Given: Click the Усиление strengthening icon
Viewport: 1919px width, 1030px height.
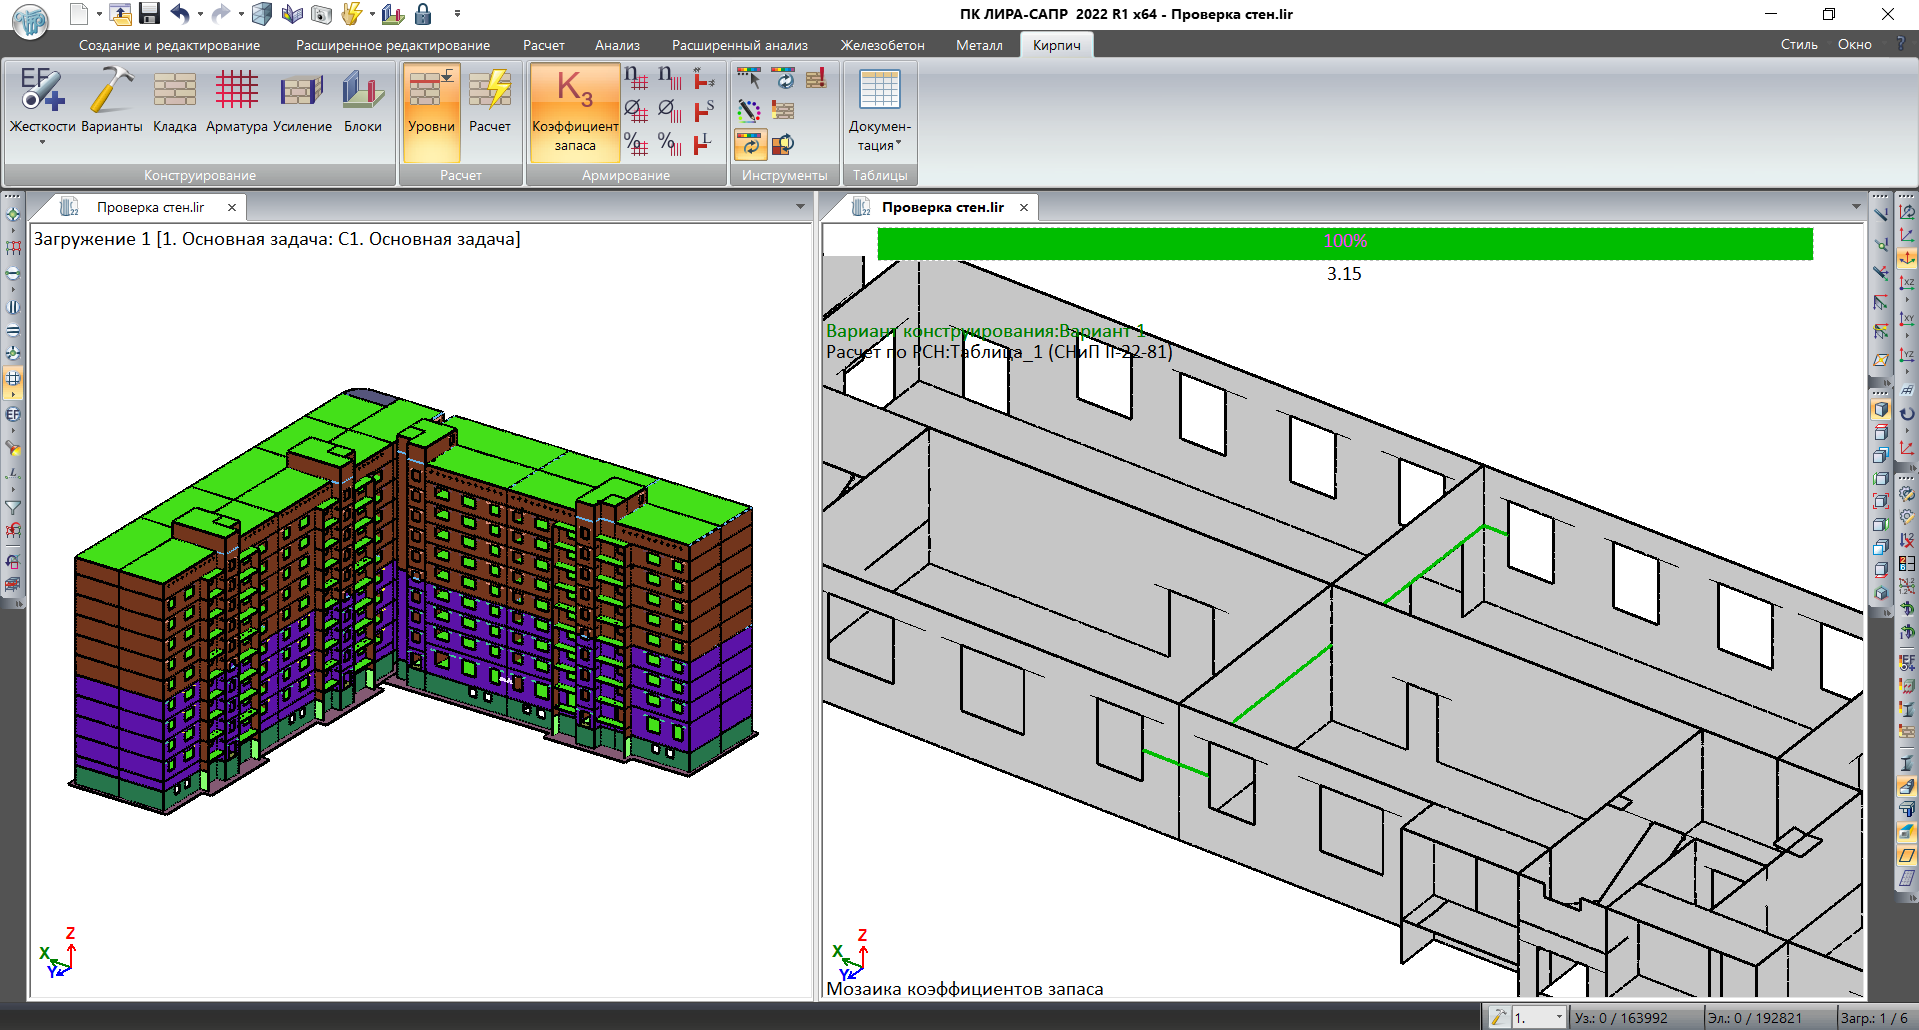Looking at the screenshot, I should click(302, 100).
